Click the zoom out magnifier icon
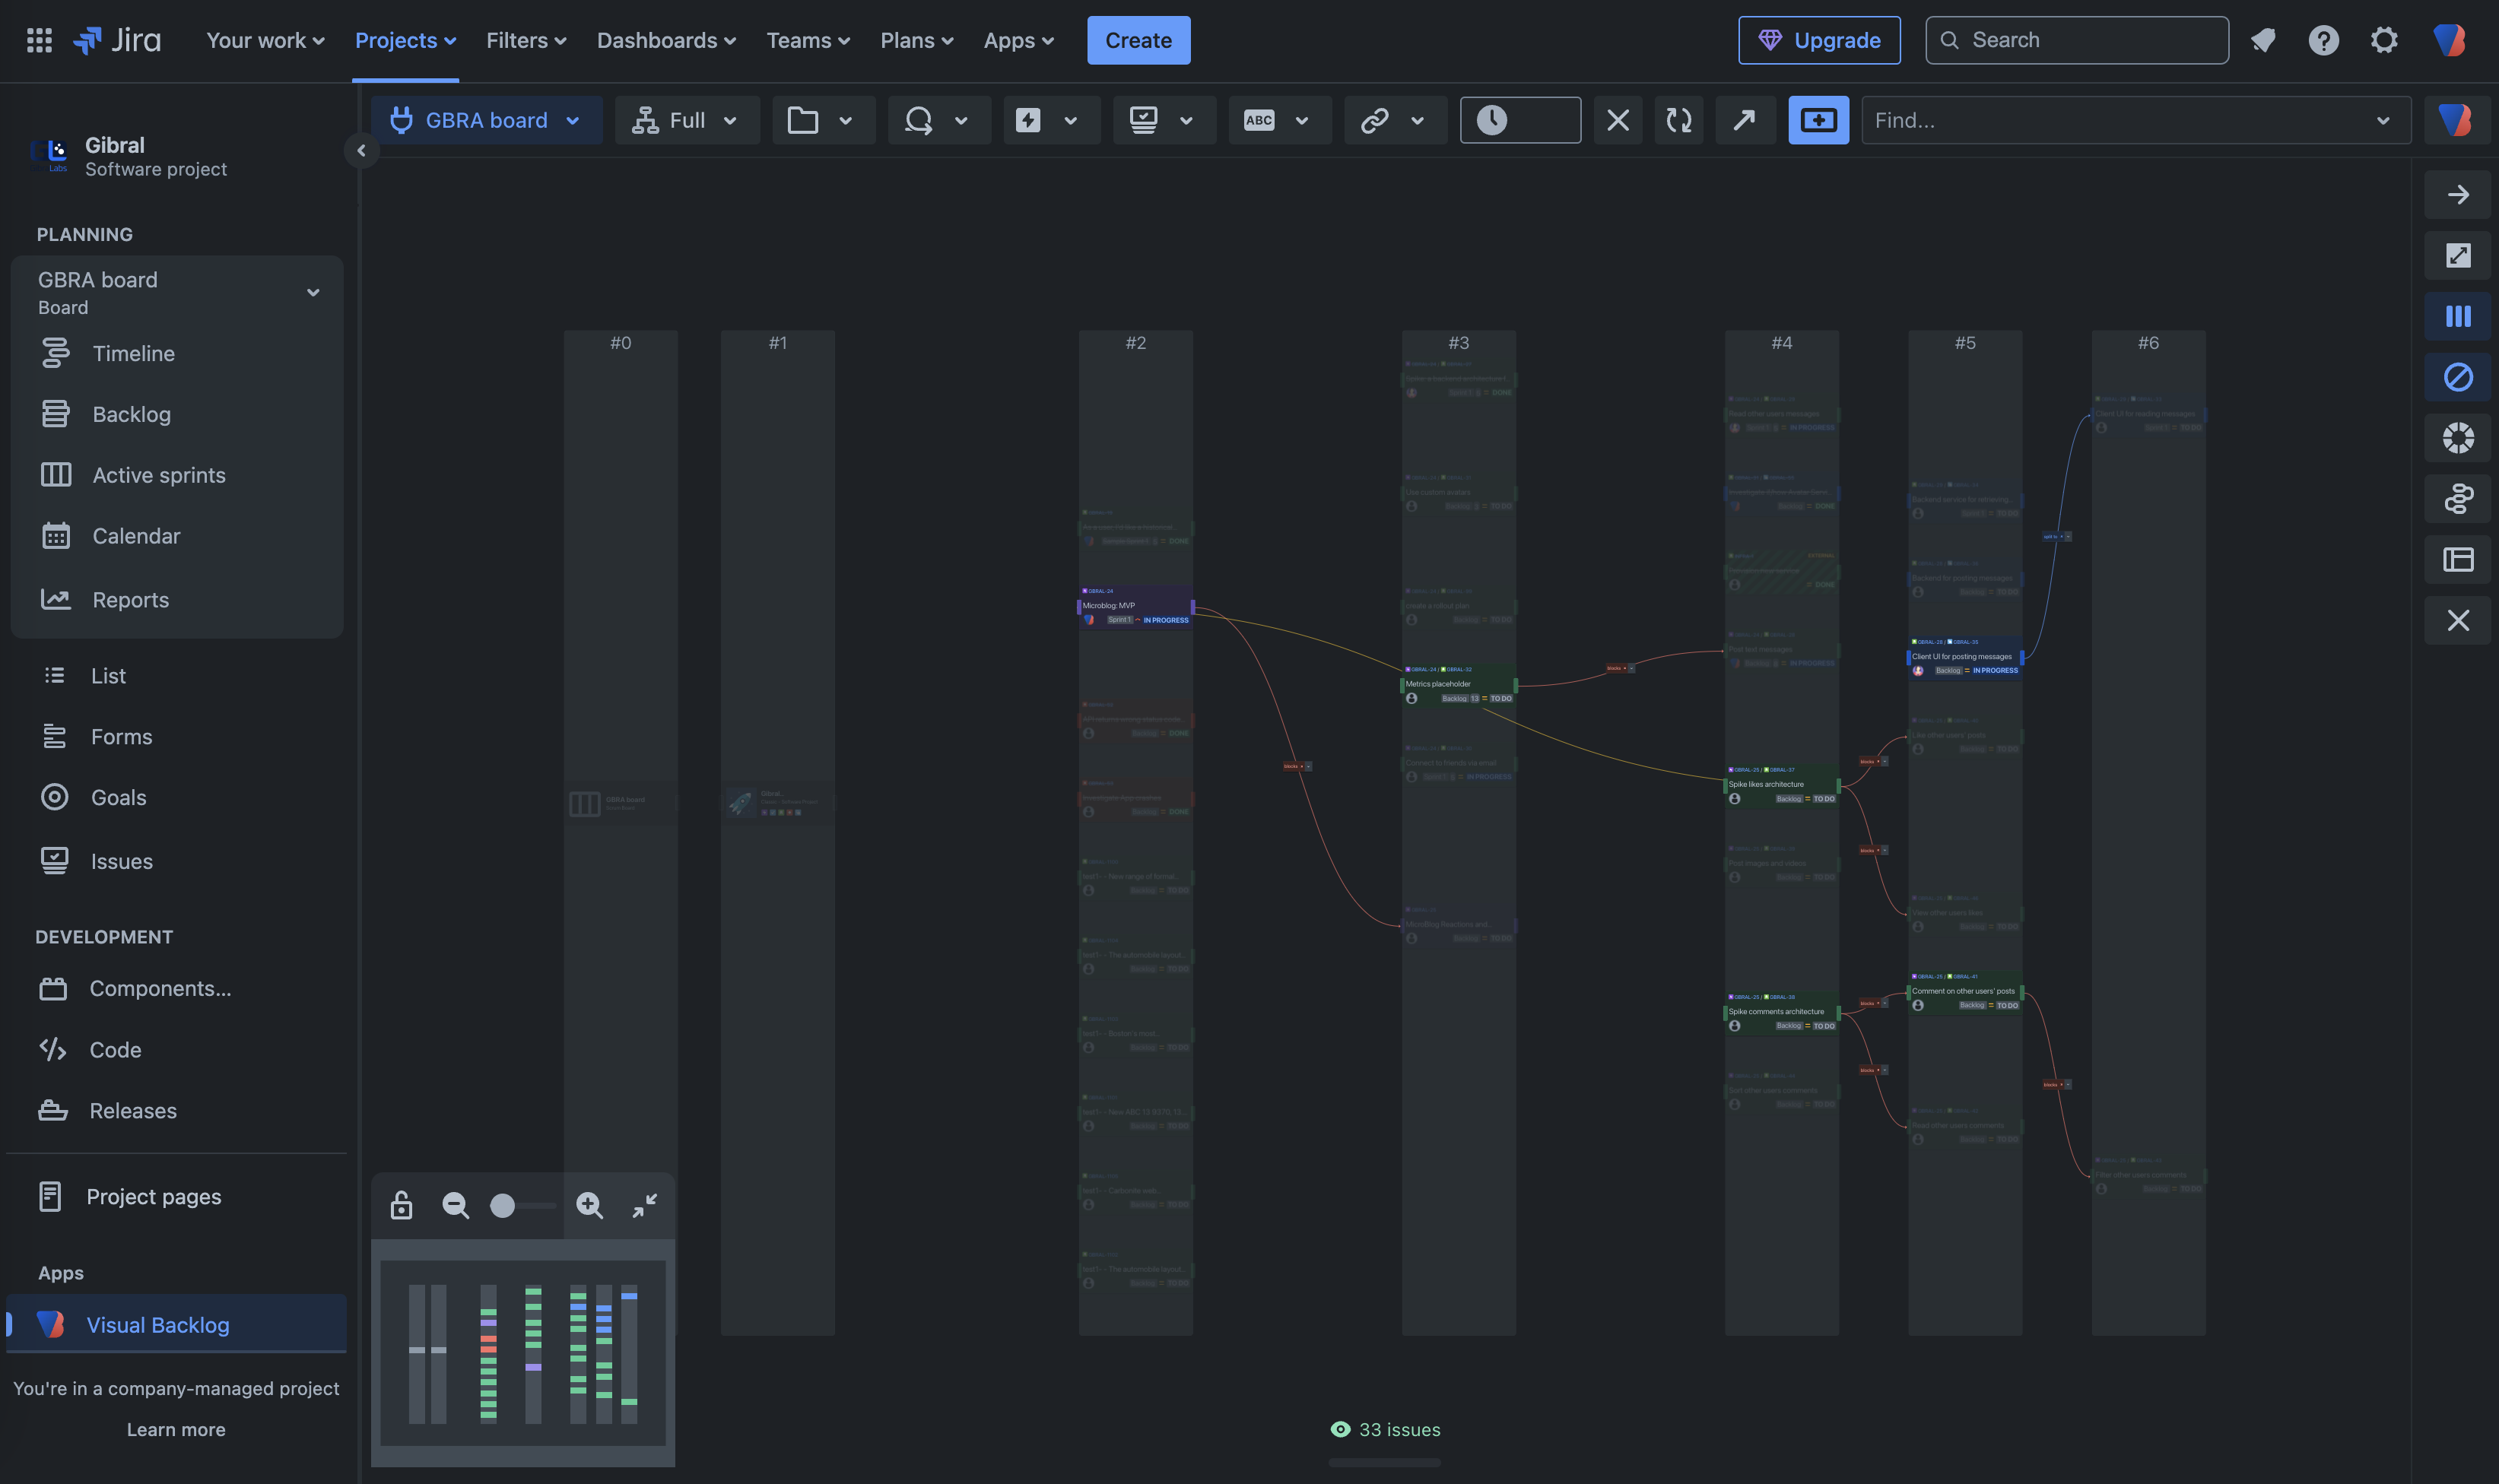This screenshot has height=1484, width=2499. (x=455, y=1205)
